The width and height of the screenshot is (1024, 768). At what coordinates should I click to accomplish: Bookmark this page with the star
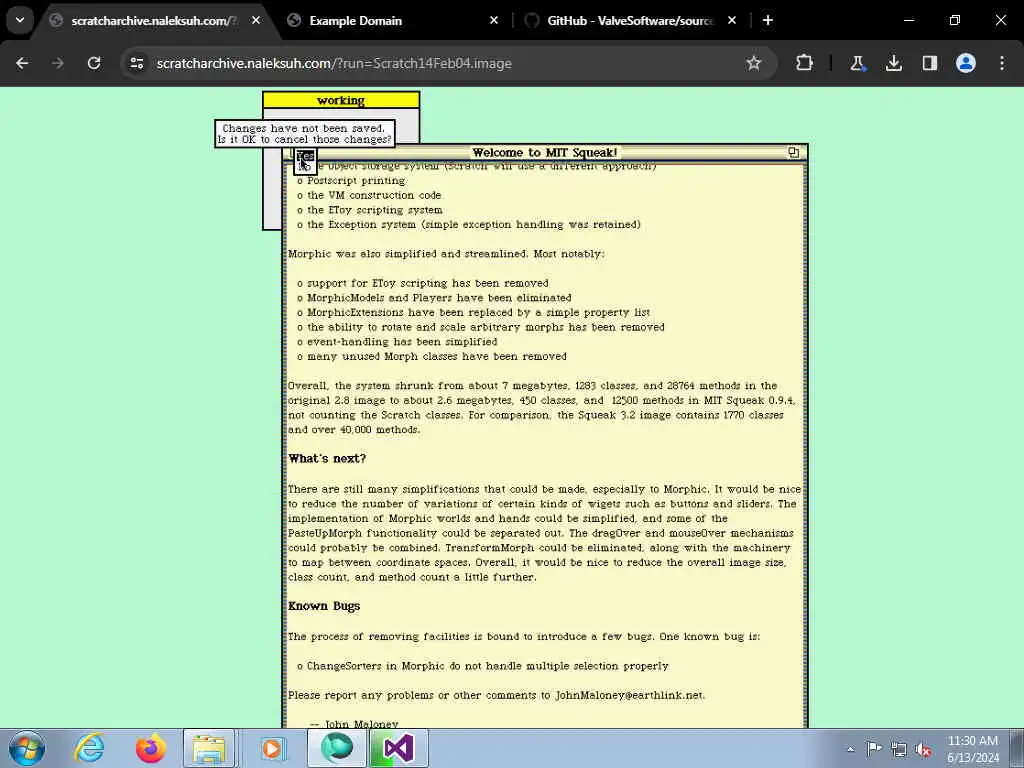pos(754,63)
